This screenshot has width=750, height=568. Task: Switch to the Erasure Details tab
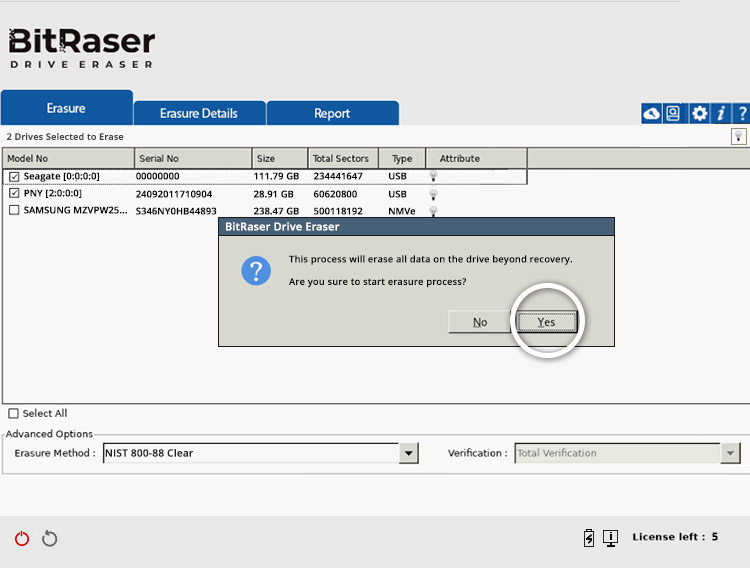(x=199, y=113)
